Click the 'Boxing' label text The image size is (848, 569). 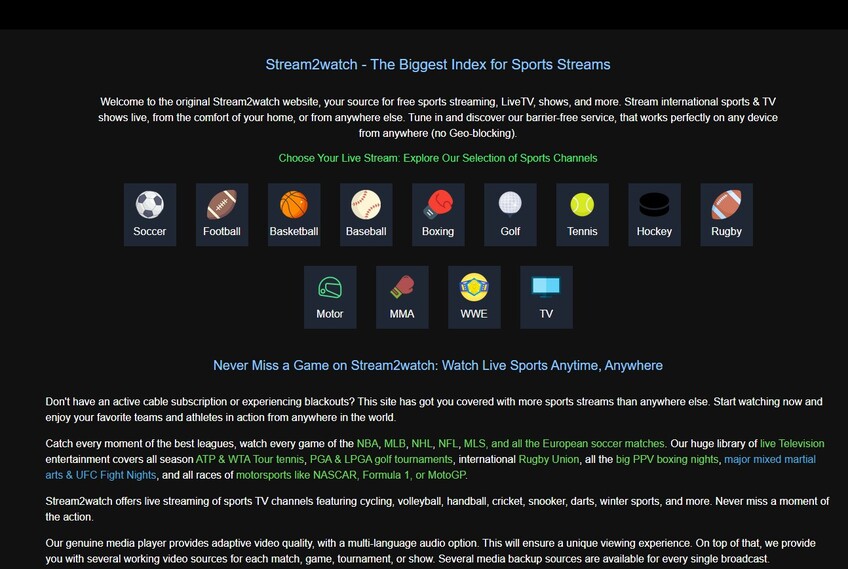click(x=438, y=231)
